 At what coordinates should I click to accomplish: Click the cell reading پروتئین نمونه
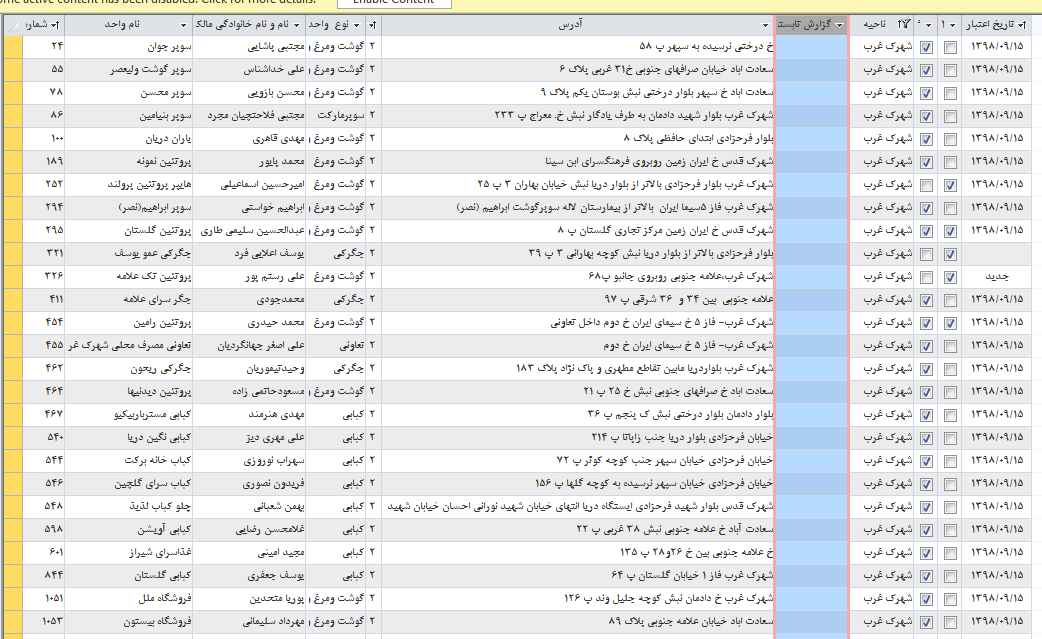tap(129, 161)
